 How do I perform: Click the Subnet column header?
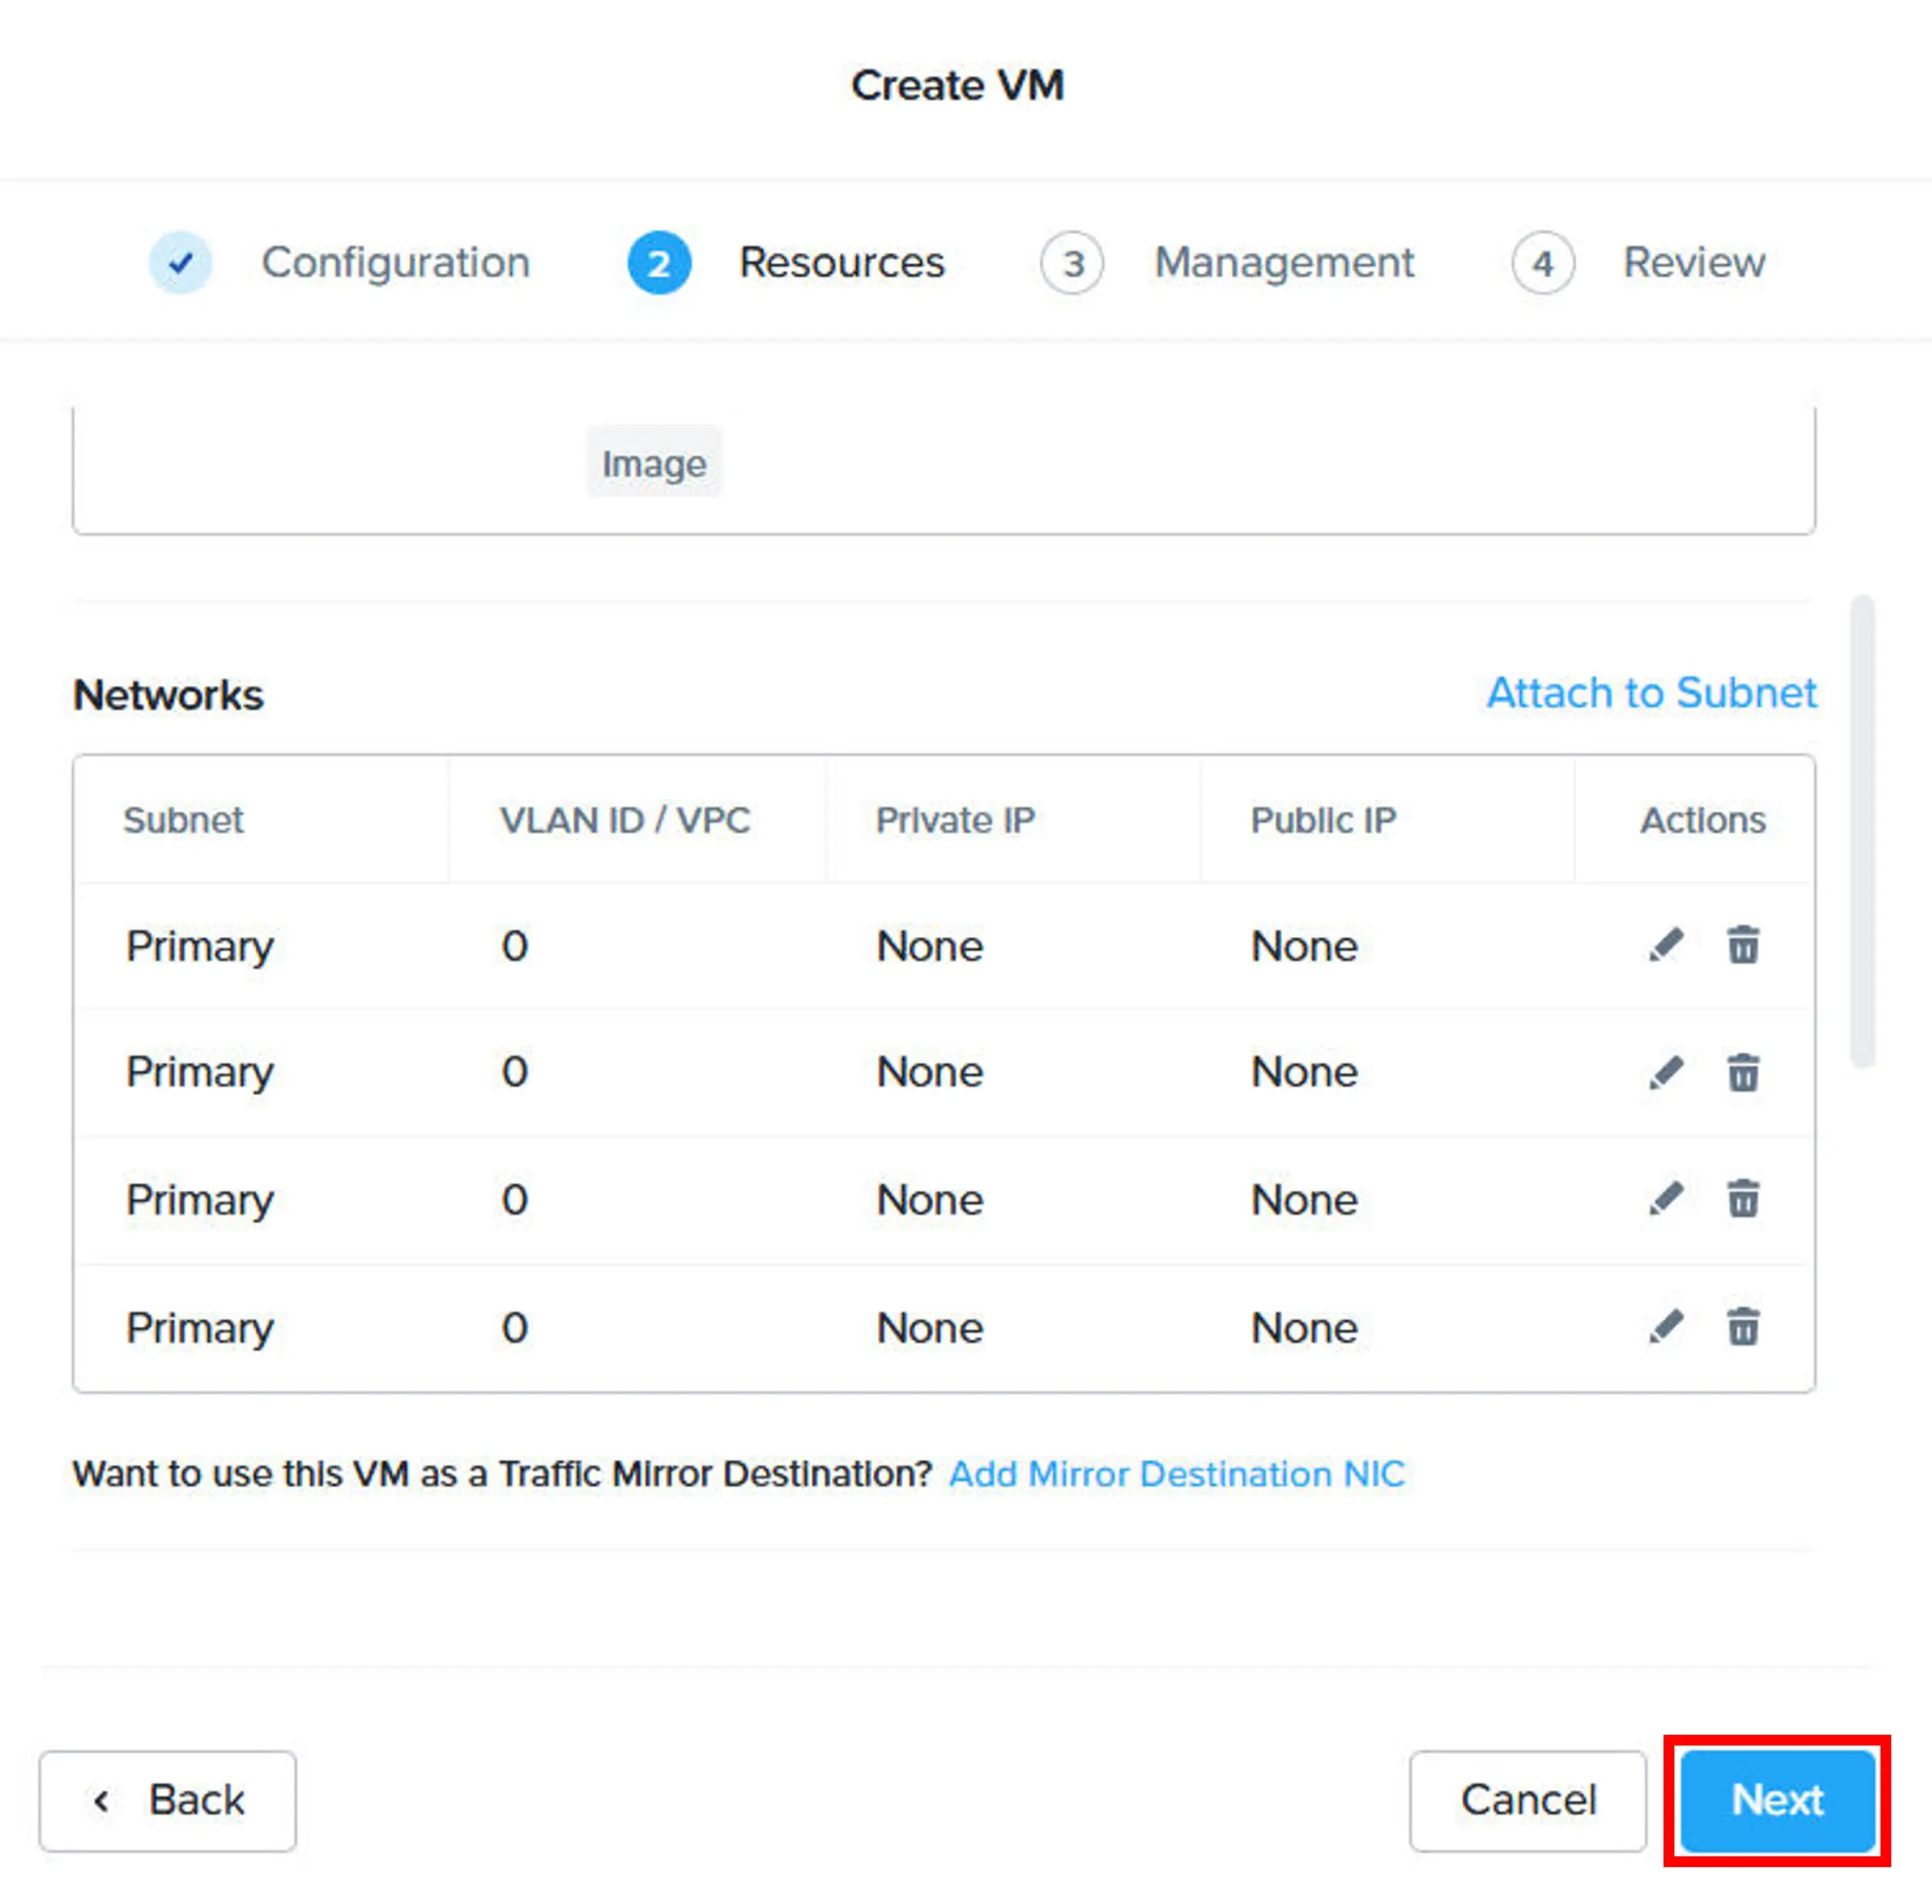[183, 820]
